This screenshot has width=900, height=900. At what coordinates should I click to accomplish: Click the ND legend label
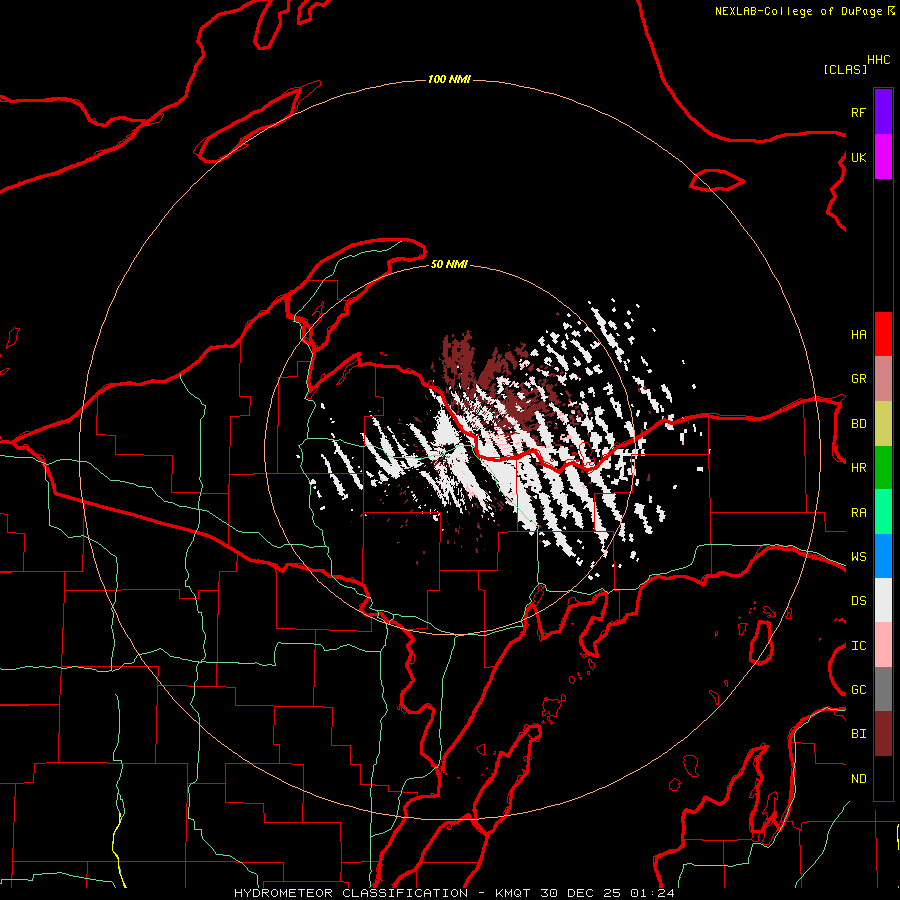[x=858, y=778]
